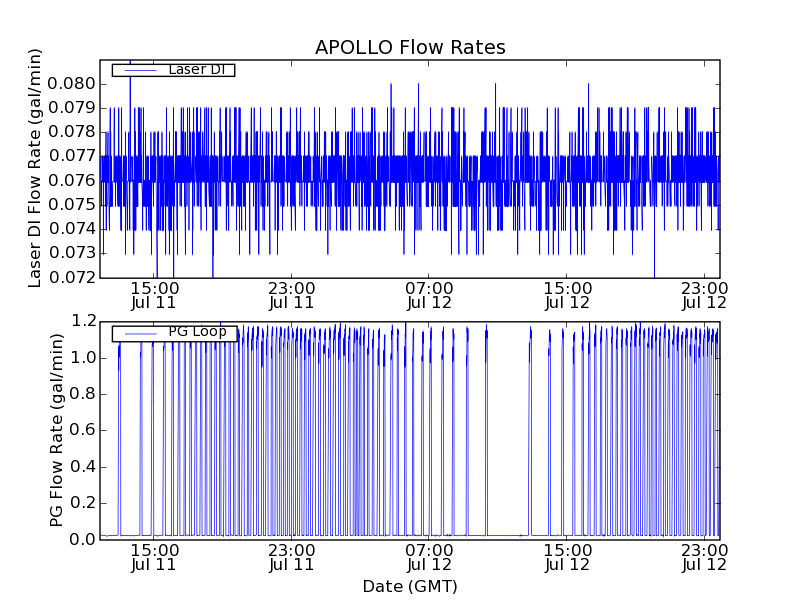
Task: Click the 0.072 y-axis tick label
Action: pos(71,277)
